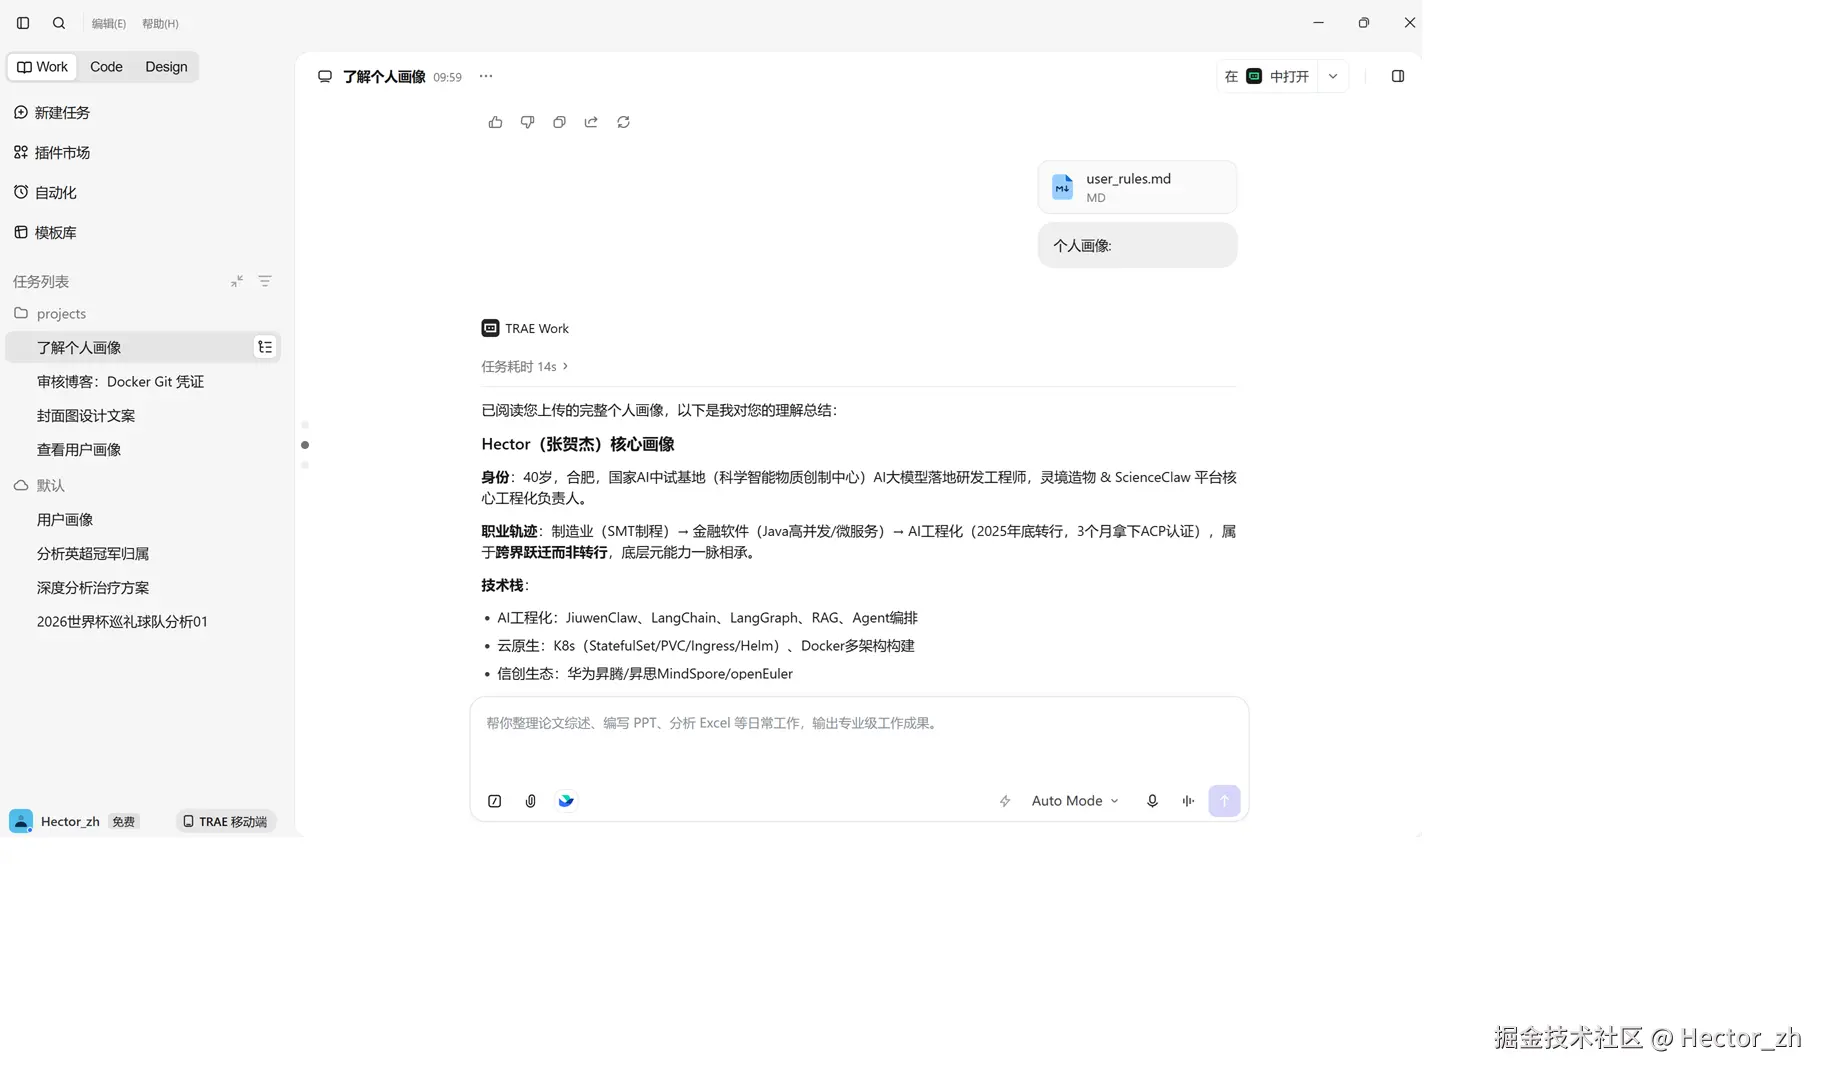Image resolution: width=1831 pixels, height=1080 pixels.
Task: Click the TRAE Work agent icon
Action: point(490,329)
